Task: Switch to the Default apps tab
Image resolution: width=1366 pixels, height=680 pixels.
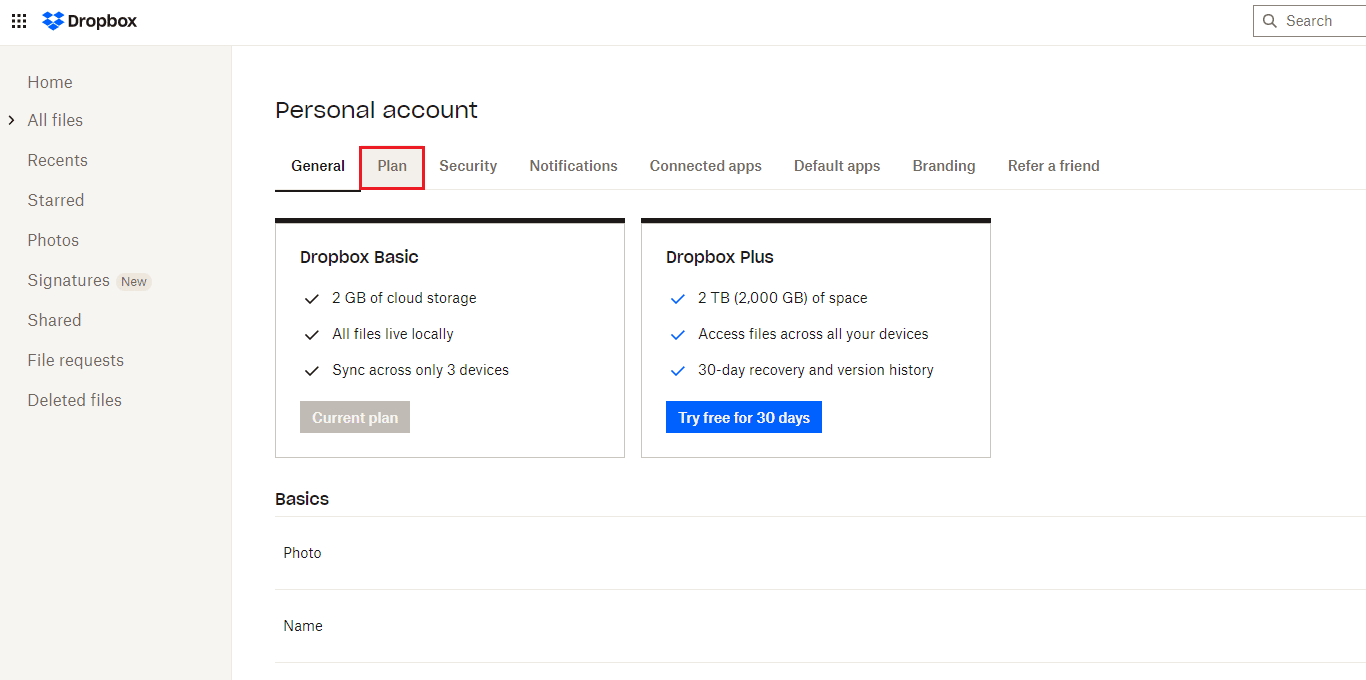Action: pos(837,166)
